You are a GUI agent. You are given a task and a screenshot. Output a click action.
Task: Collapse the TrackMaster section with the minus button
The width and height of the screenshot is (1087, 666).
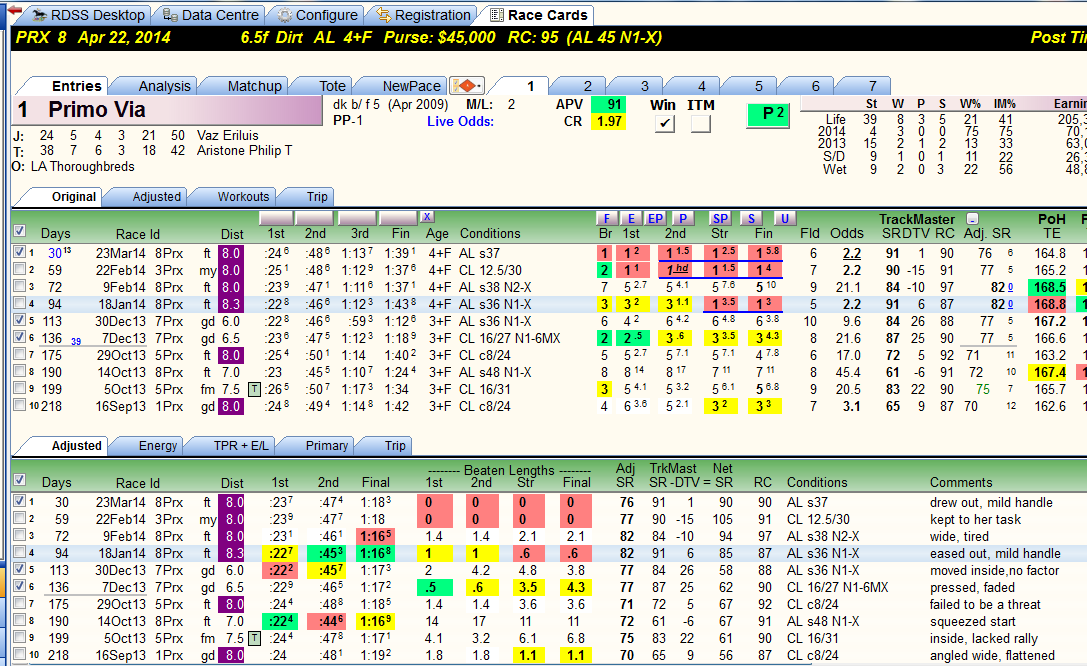[x=973, y=218]
